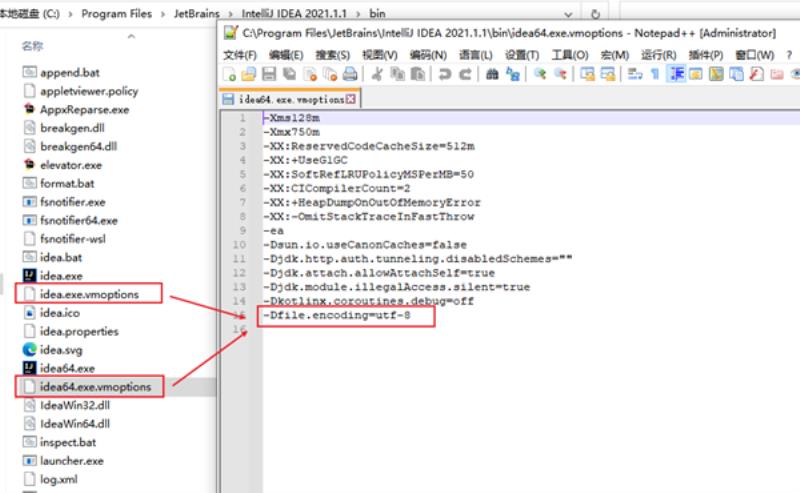Open the Define Your Language icon
This screenshot has width=800, height=493.
coord(695,74)
